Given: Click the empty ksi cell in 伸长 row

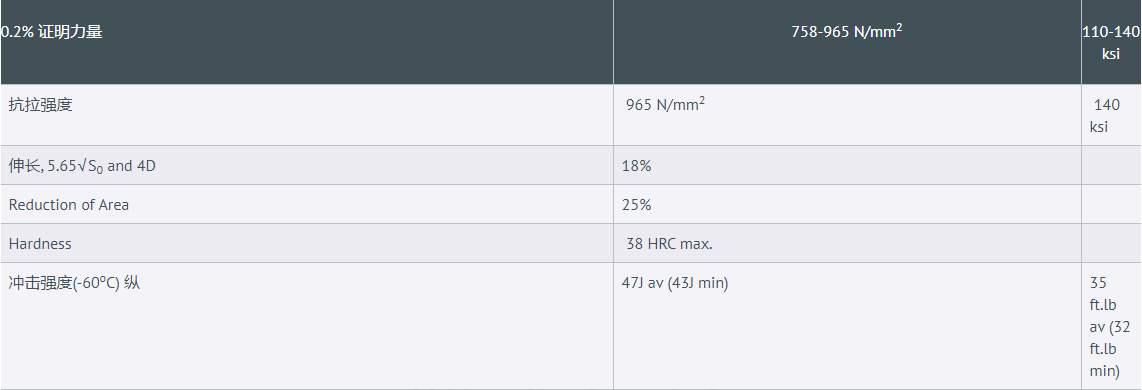Looking at the screenshot, I should click(x=1111, y=165).
